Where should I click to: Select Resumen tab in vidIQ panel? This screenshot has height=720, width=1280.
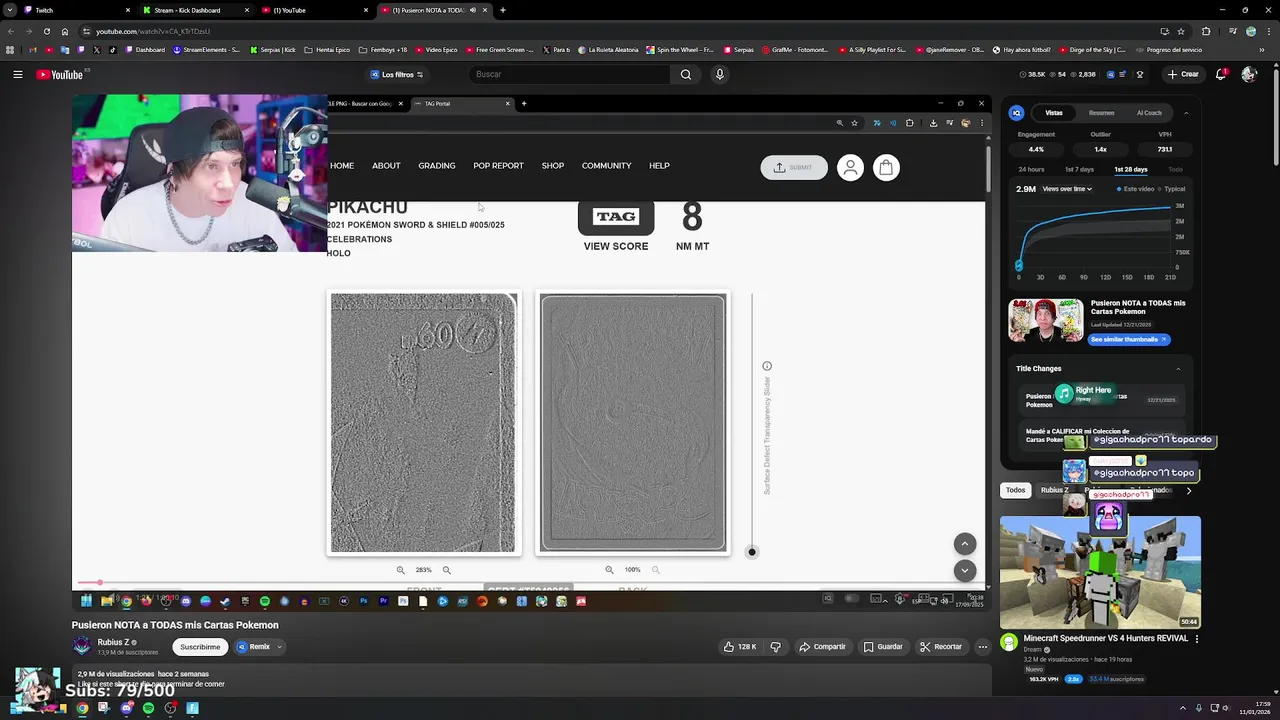tap(1101, 113)
